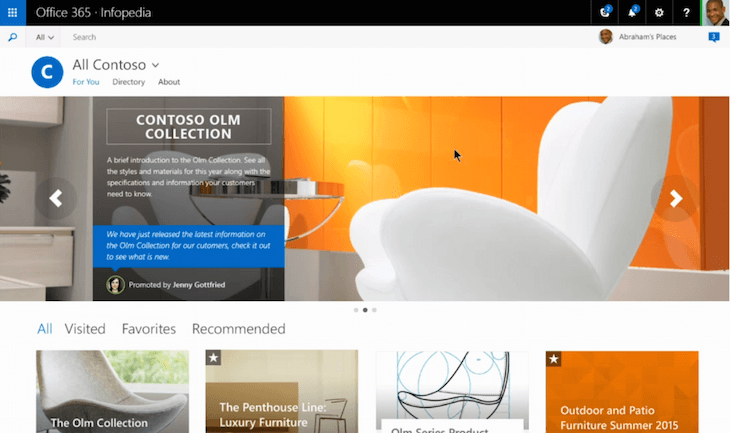Viewport: 730px width, 433px height.
Task: Open the Office 365 app launcher grid
Action: [x=13, y=13]
